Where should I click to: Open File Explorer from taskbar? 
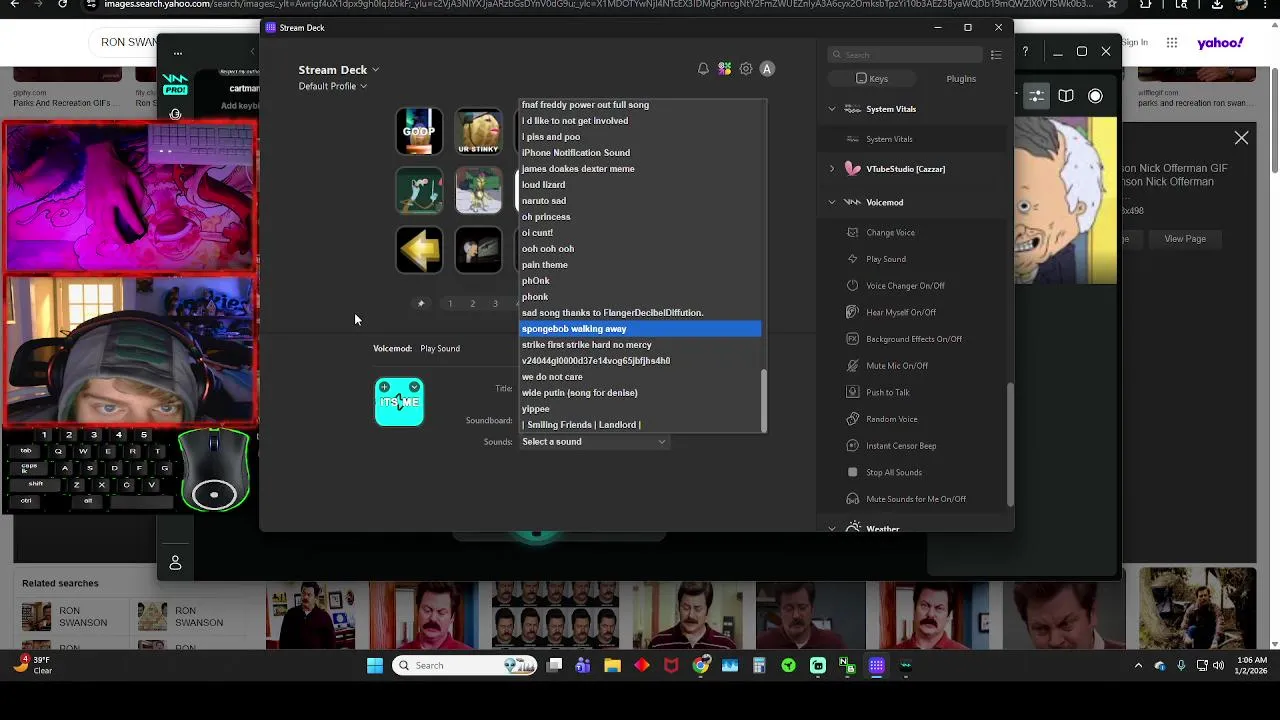click(612, 666)
